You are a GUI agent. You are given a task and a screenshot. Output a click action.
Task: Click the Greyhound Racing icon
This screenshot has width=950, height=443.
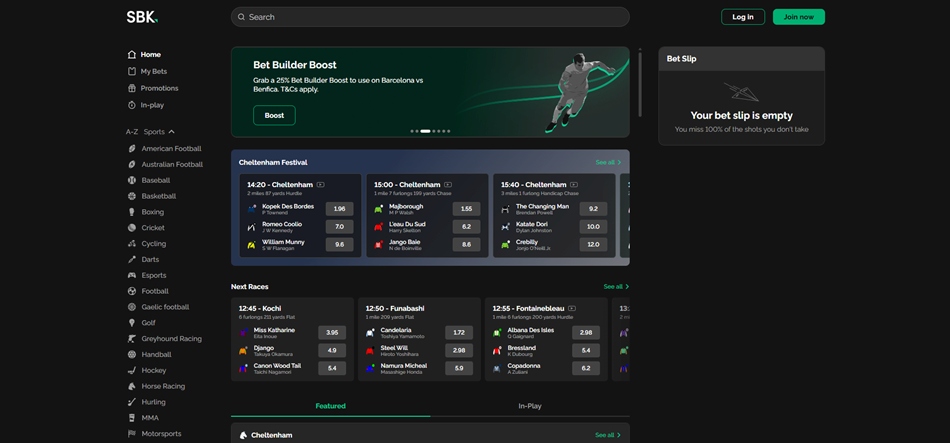pyautogui.click(x=131, y=339)
